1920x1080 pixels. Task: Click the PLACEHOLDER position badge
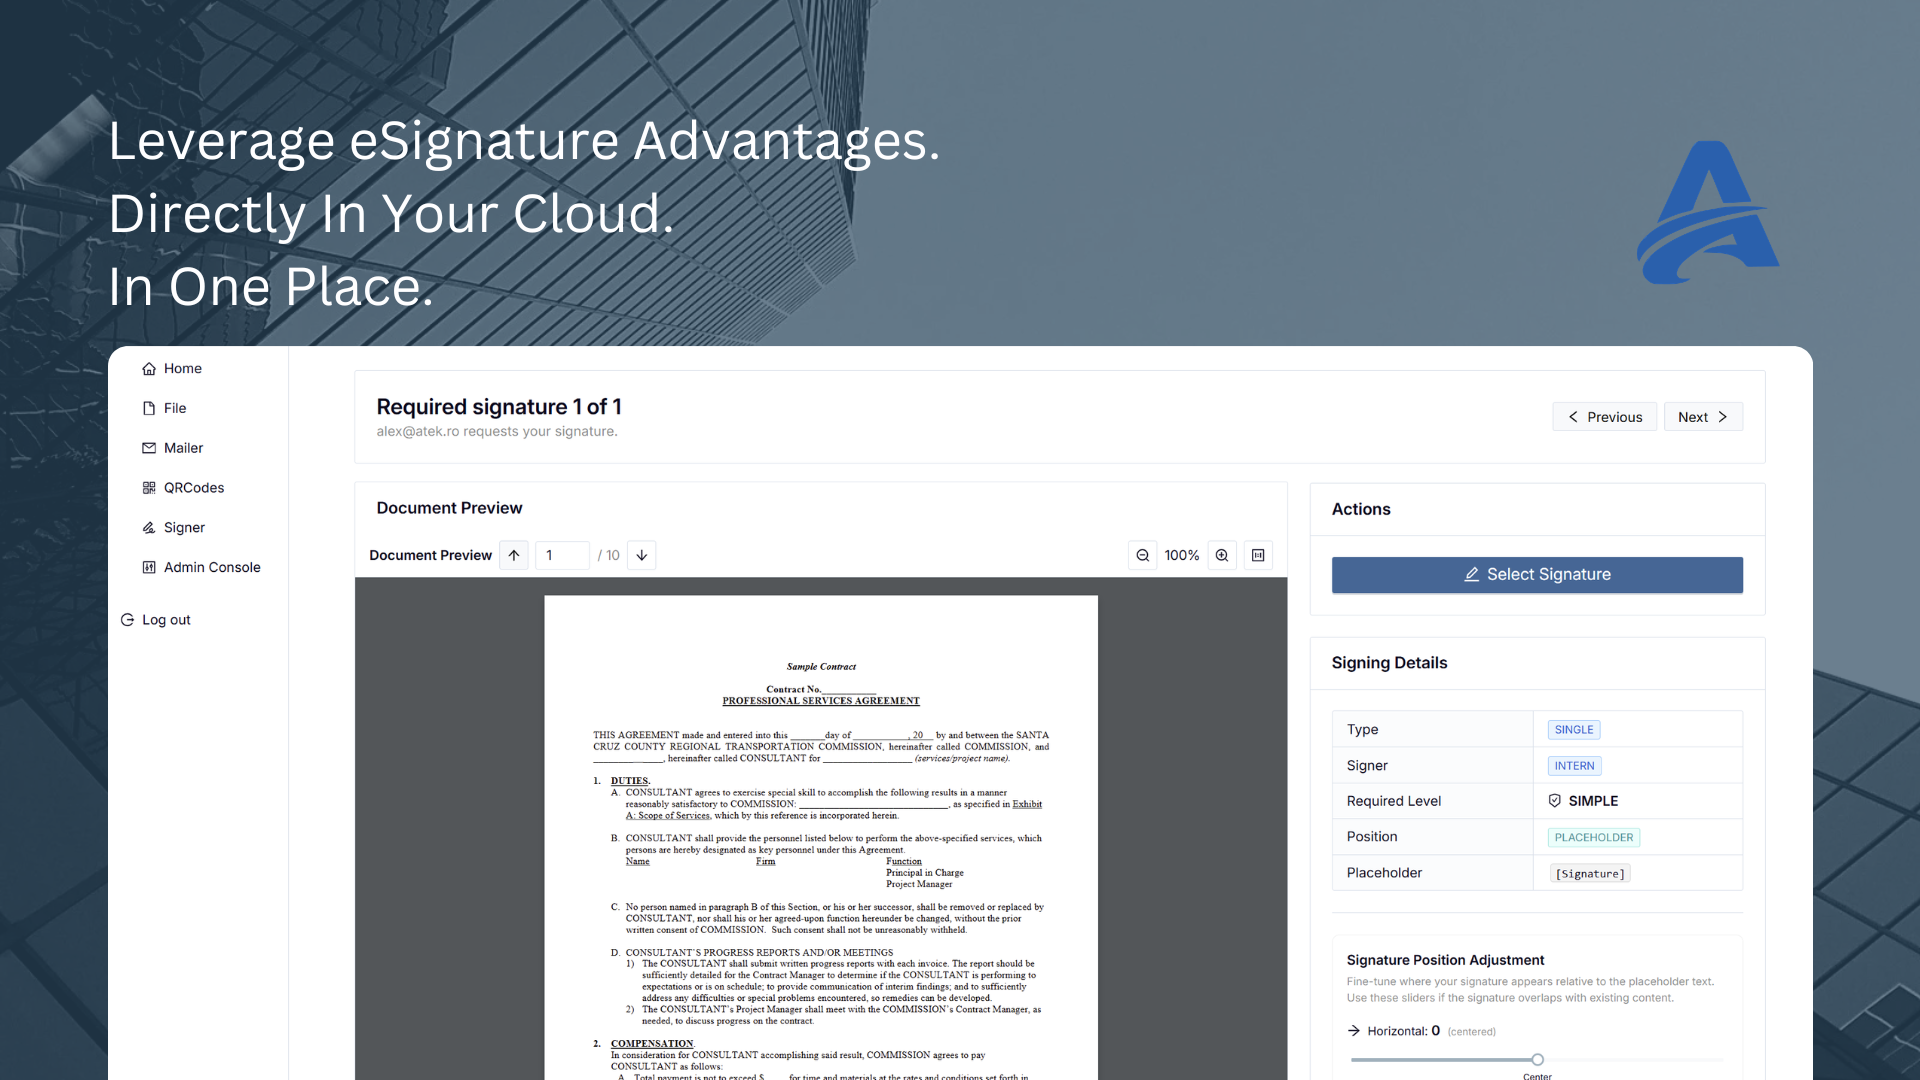point(1593,837)
